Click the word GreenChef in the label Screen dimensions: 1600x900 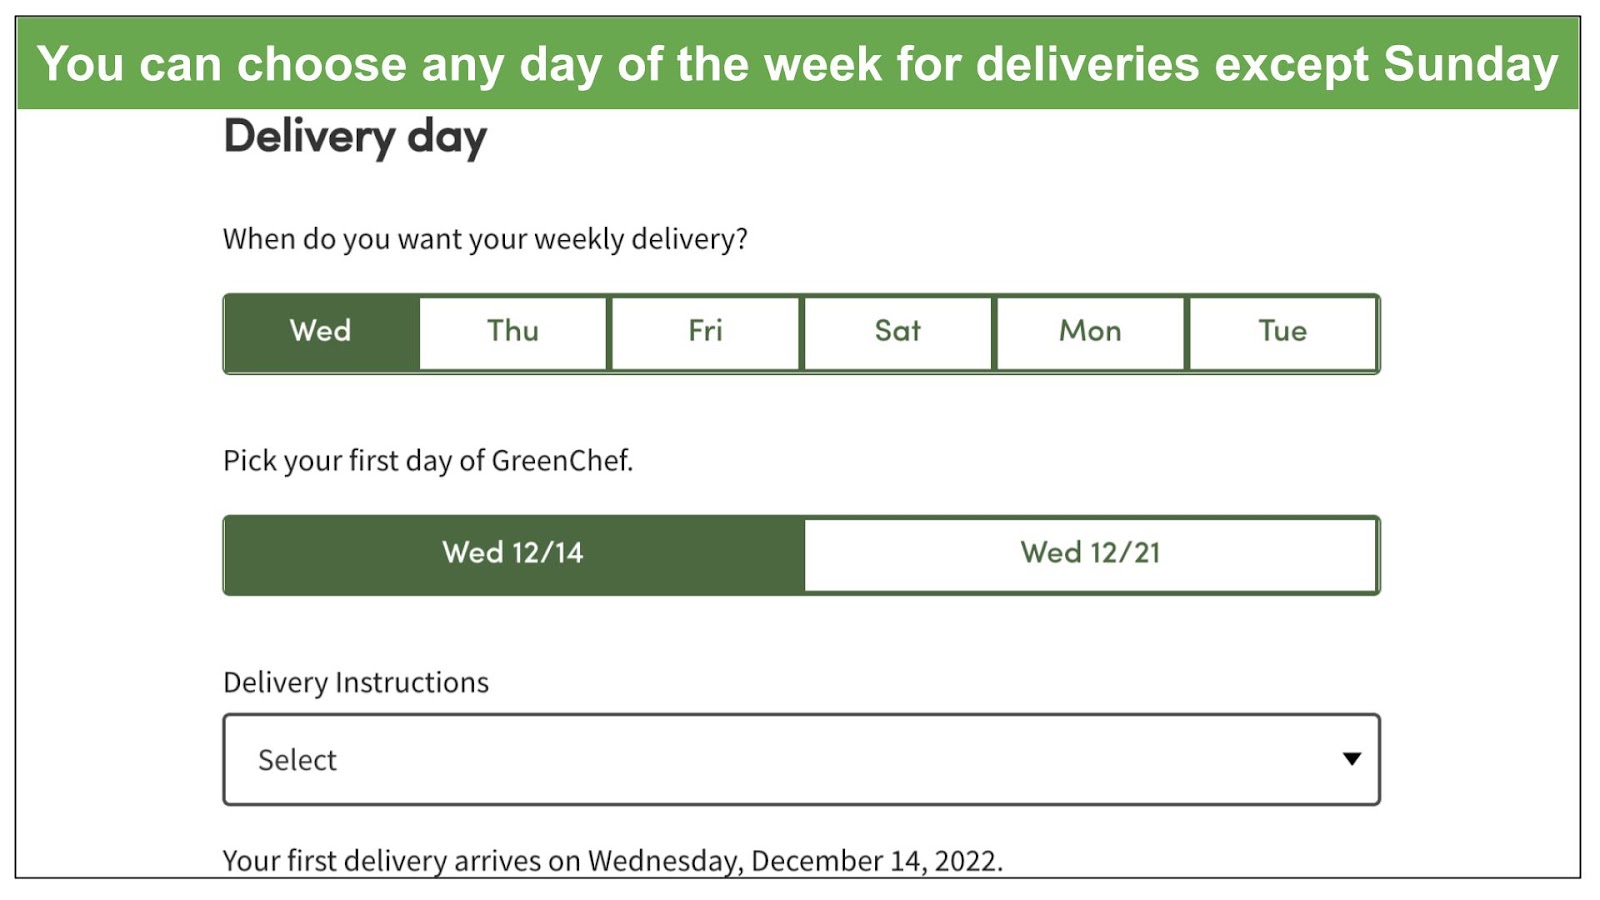point(562,461)
